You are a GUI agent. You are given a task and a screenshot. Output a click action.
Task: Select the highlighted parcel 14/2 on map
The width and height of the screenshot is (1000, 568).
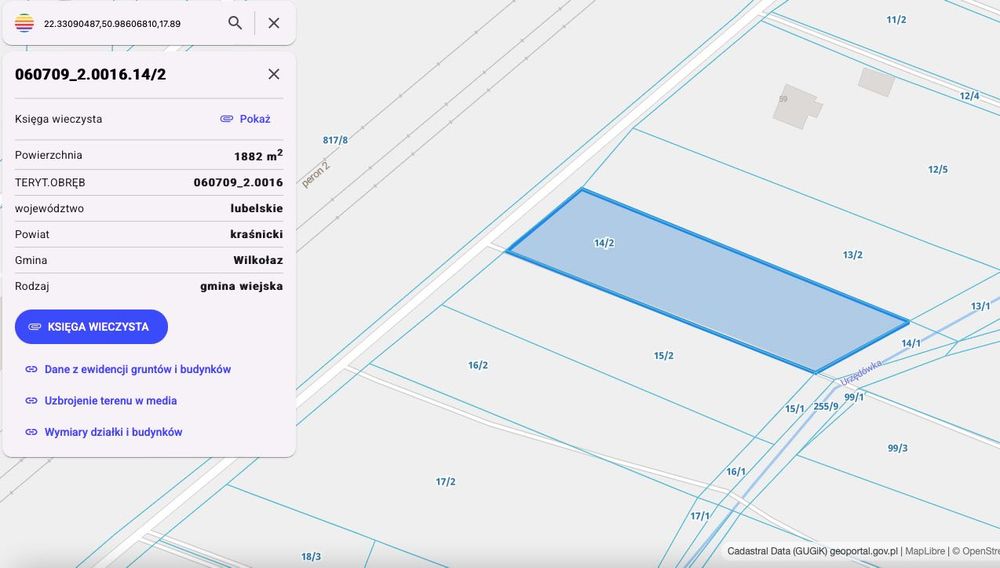(708, 280)
